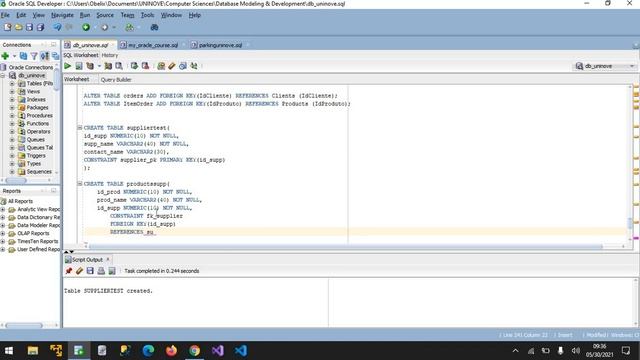This screenshot has height=360, width=640.
Task: Click the Unshared SQL Worksheet icon
Action: point(161,66)
